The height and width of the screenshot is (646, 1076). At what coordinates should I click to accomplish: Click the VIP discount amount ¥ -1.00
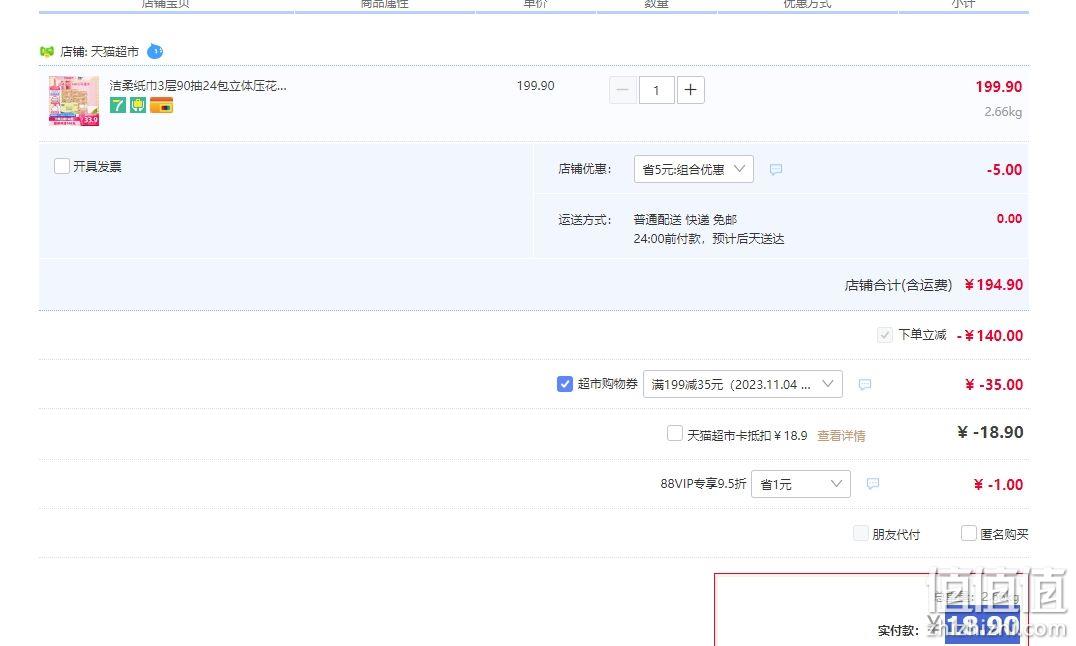pyautogui.click(x=998, y=485)
